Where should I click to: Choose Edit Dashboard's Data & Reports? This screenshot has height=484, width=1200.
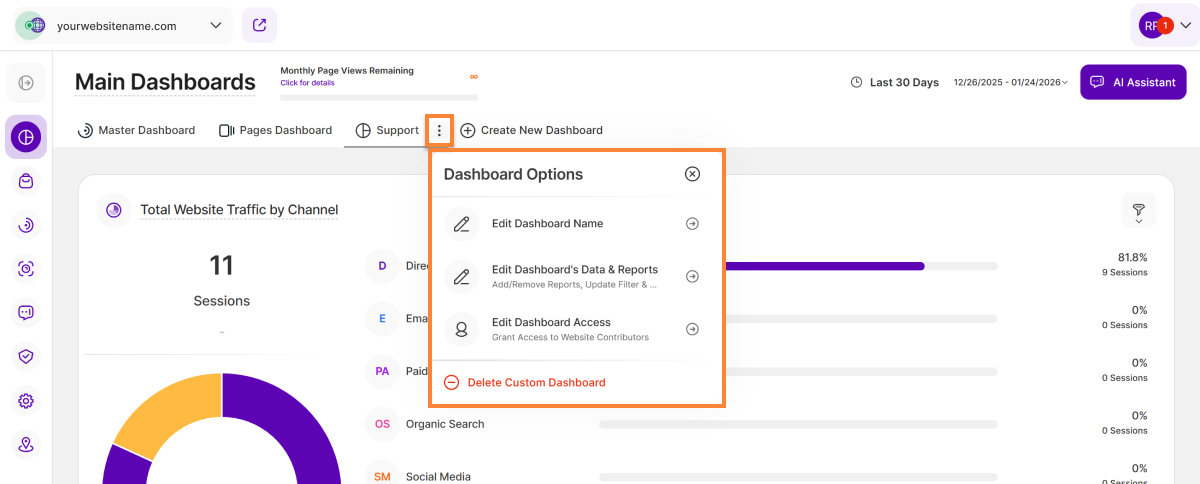pyautogui.click(x=575, y=276)
